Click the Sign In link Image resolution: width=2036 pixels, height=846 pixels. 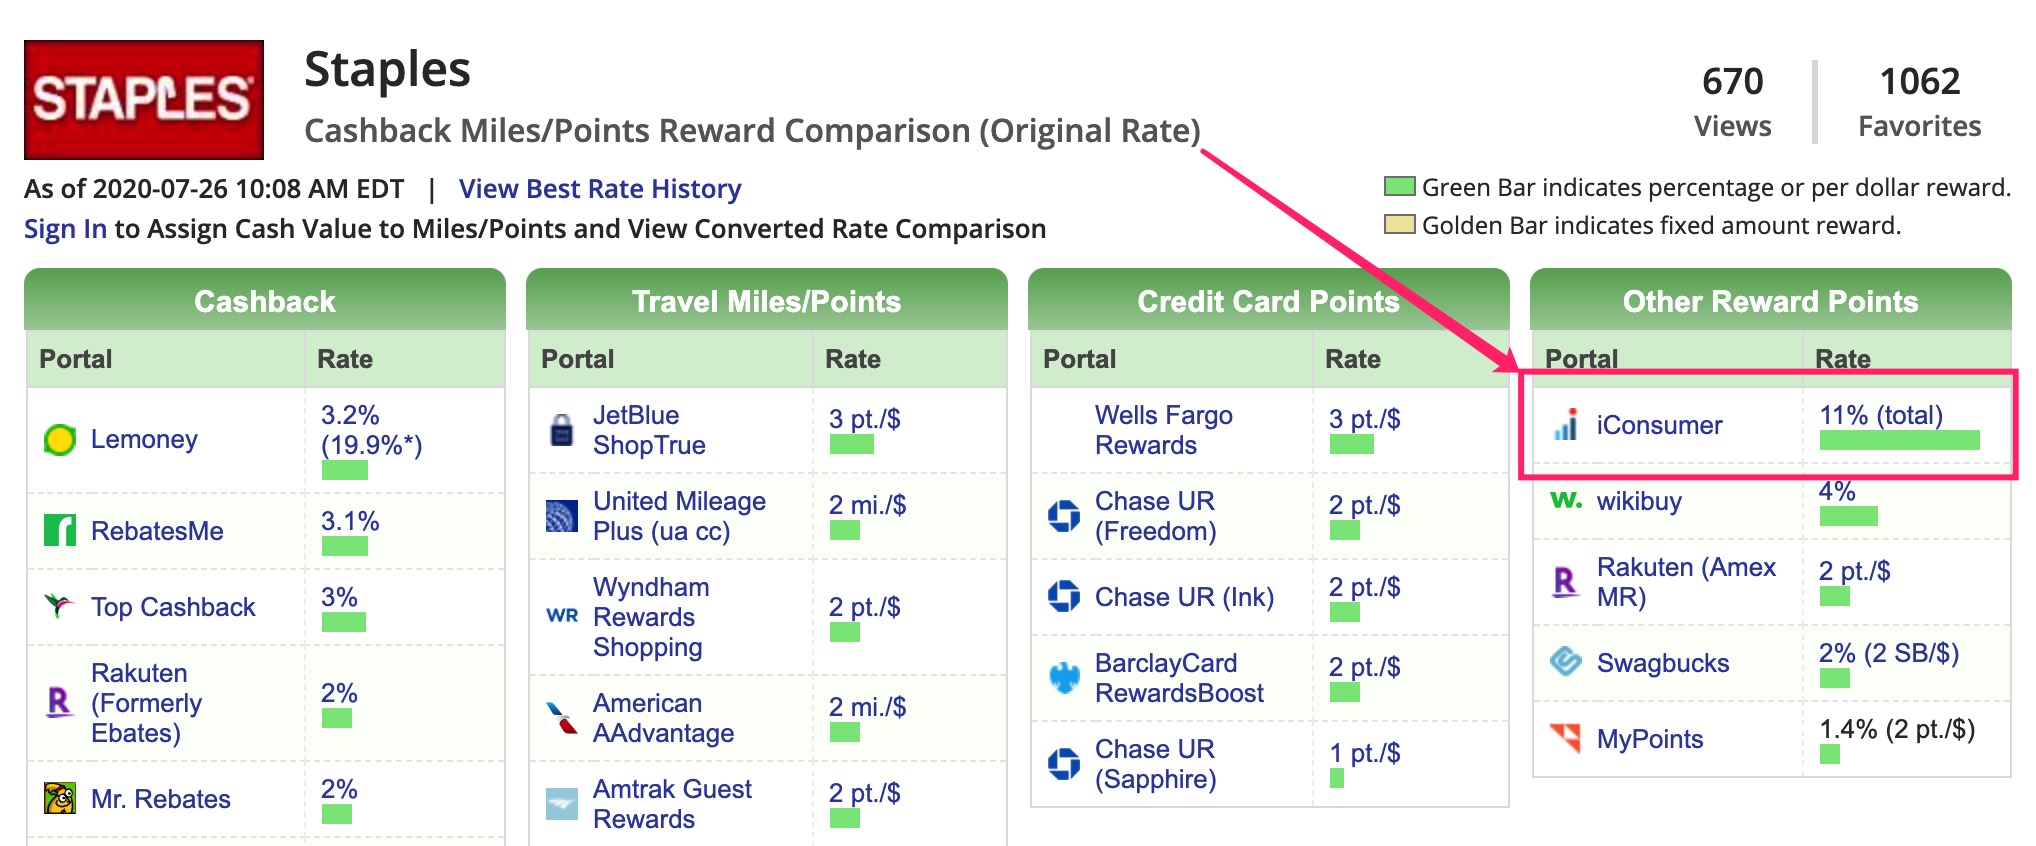tap(65, 229)
